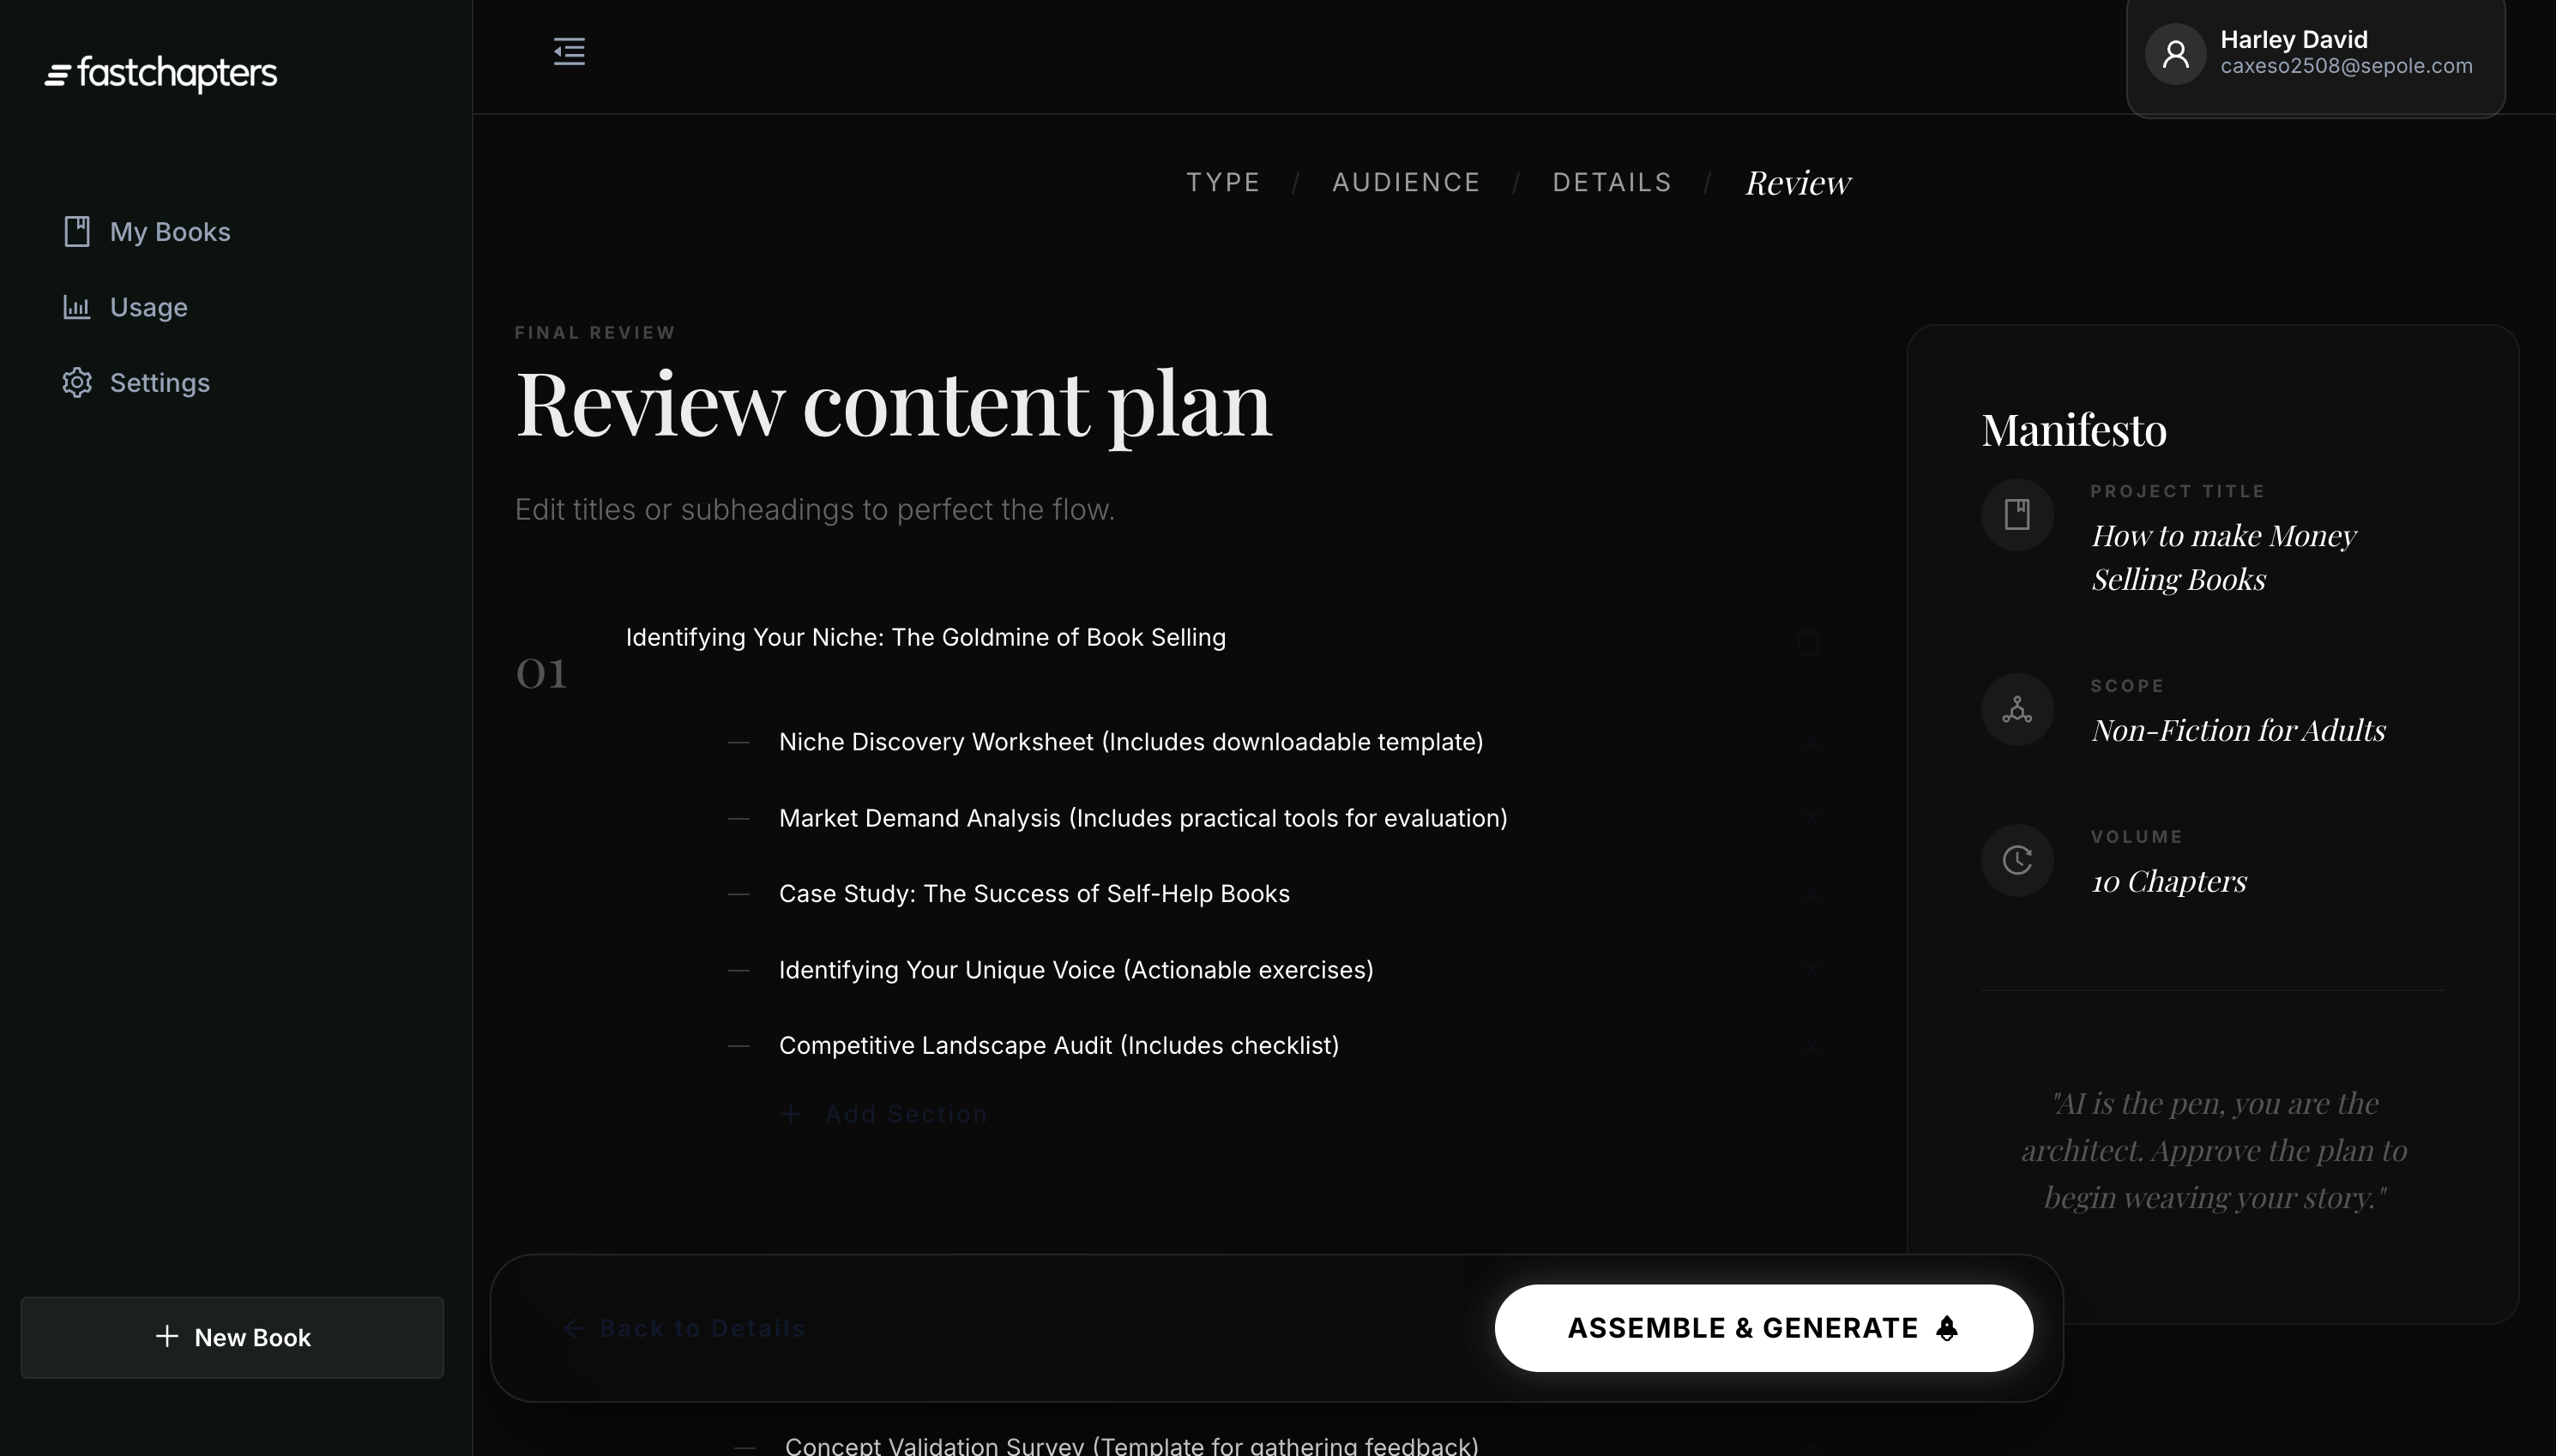Remove the Case Study section via X

click(x=1812, y=894)
